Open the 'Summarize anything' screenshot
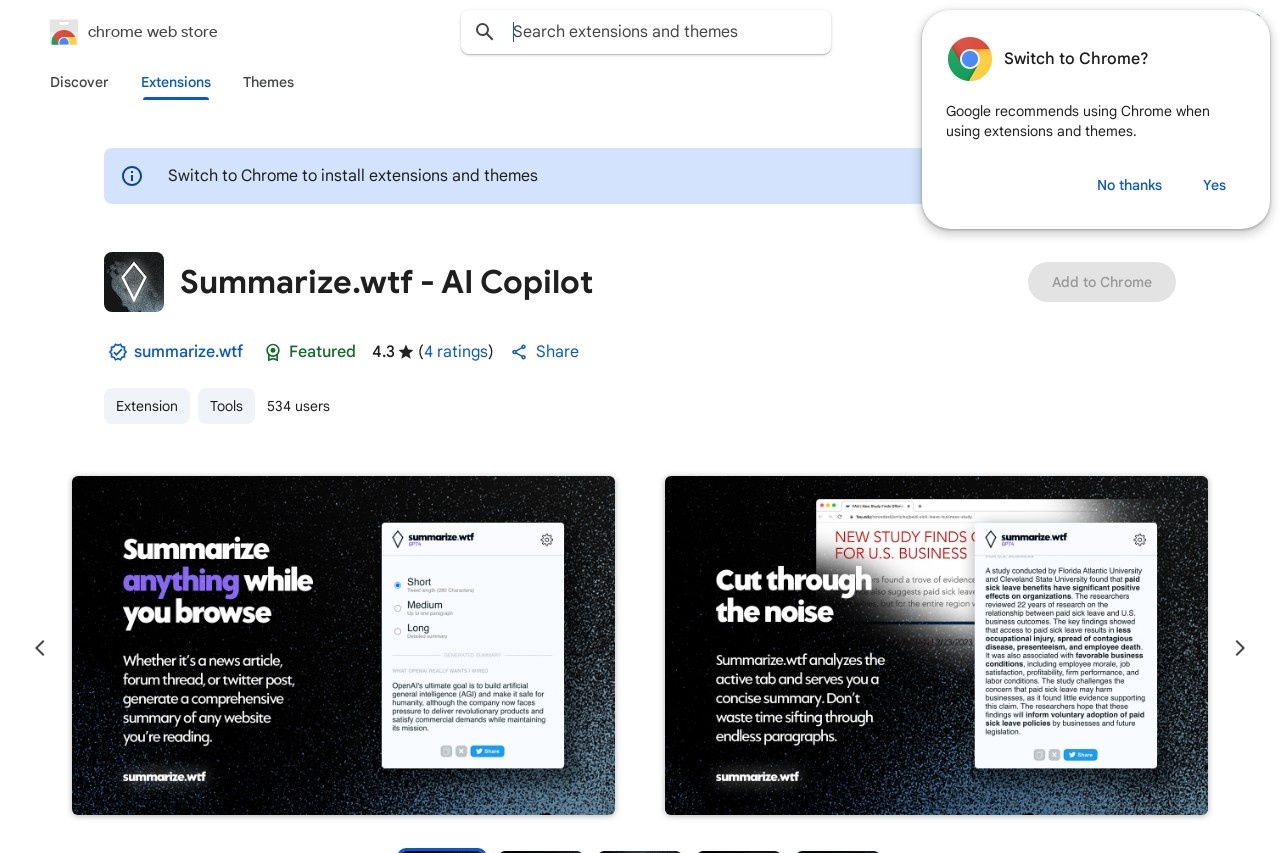1280x853 pixels. click(343, 645)
